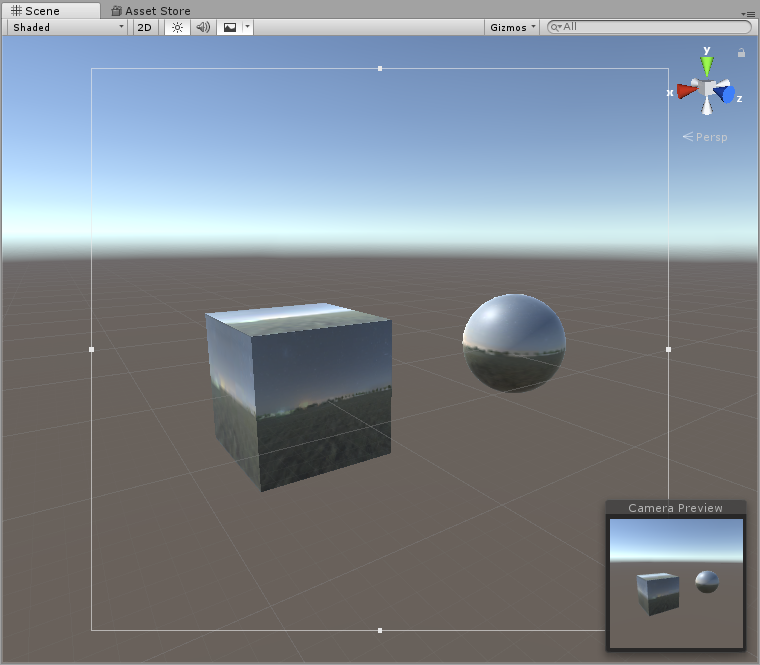Toggle Persp projection label

coord(705,137)
